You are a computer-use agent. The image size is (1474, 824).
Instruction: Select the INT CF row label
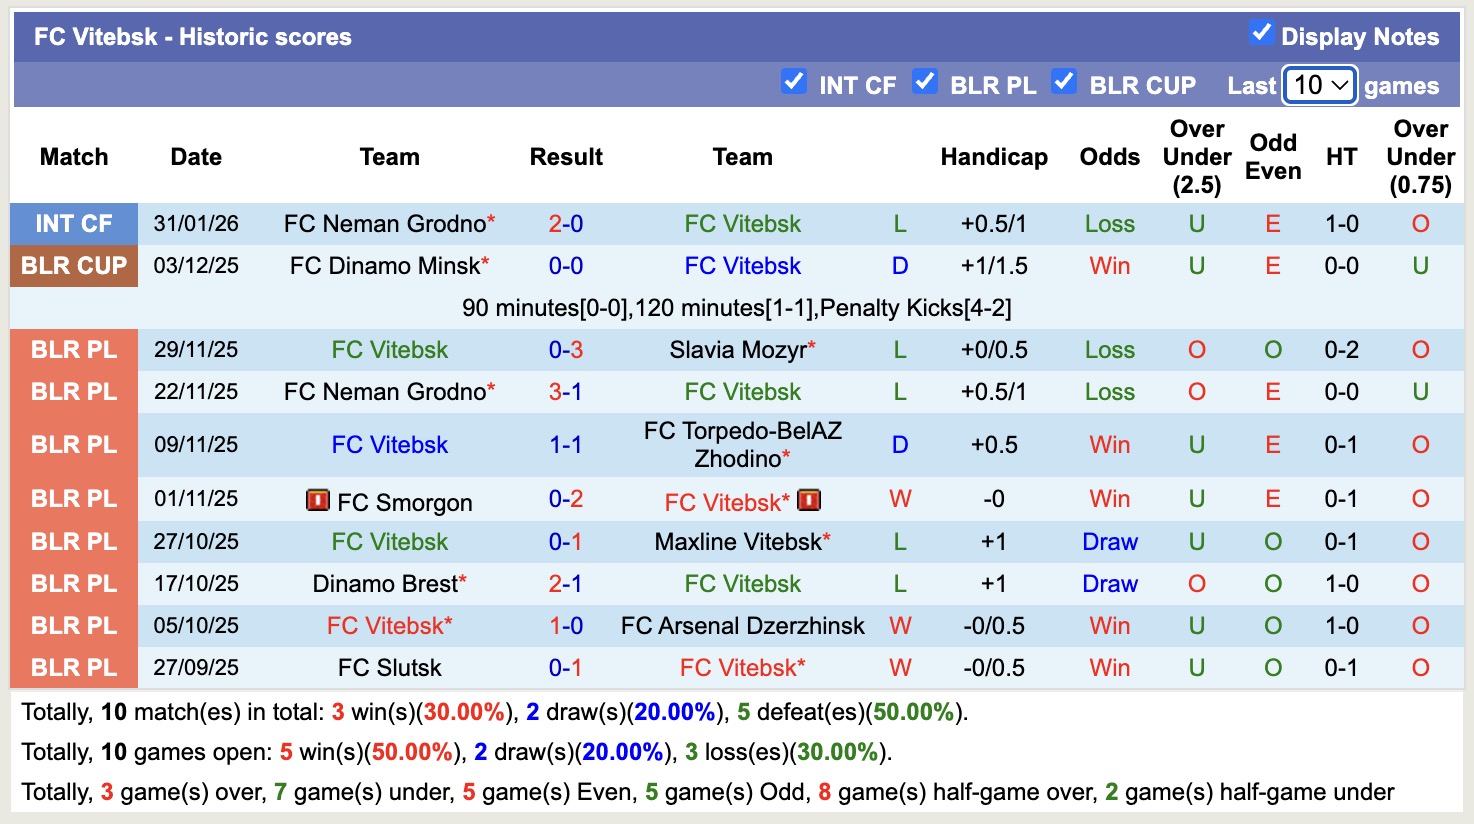(73, 223)
